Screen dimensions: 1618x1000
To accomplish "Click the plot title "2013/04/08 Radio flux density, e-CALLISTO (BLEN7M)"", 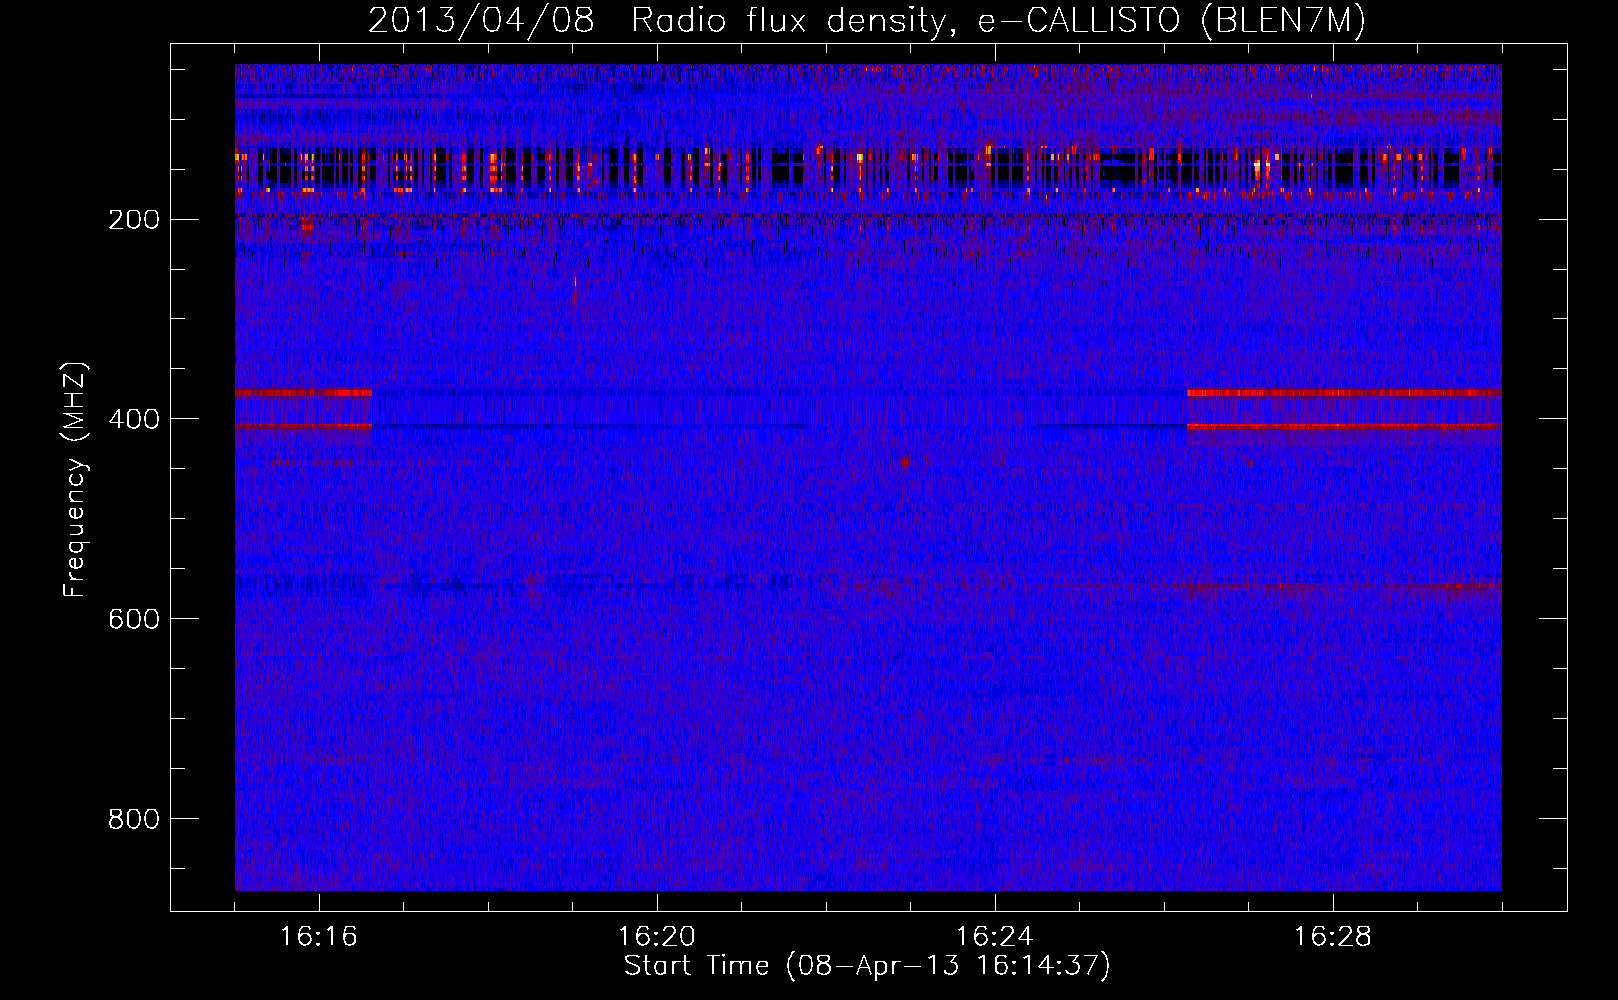I will (866, 21).
